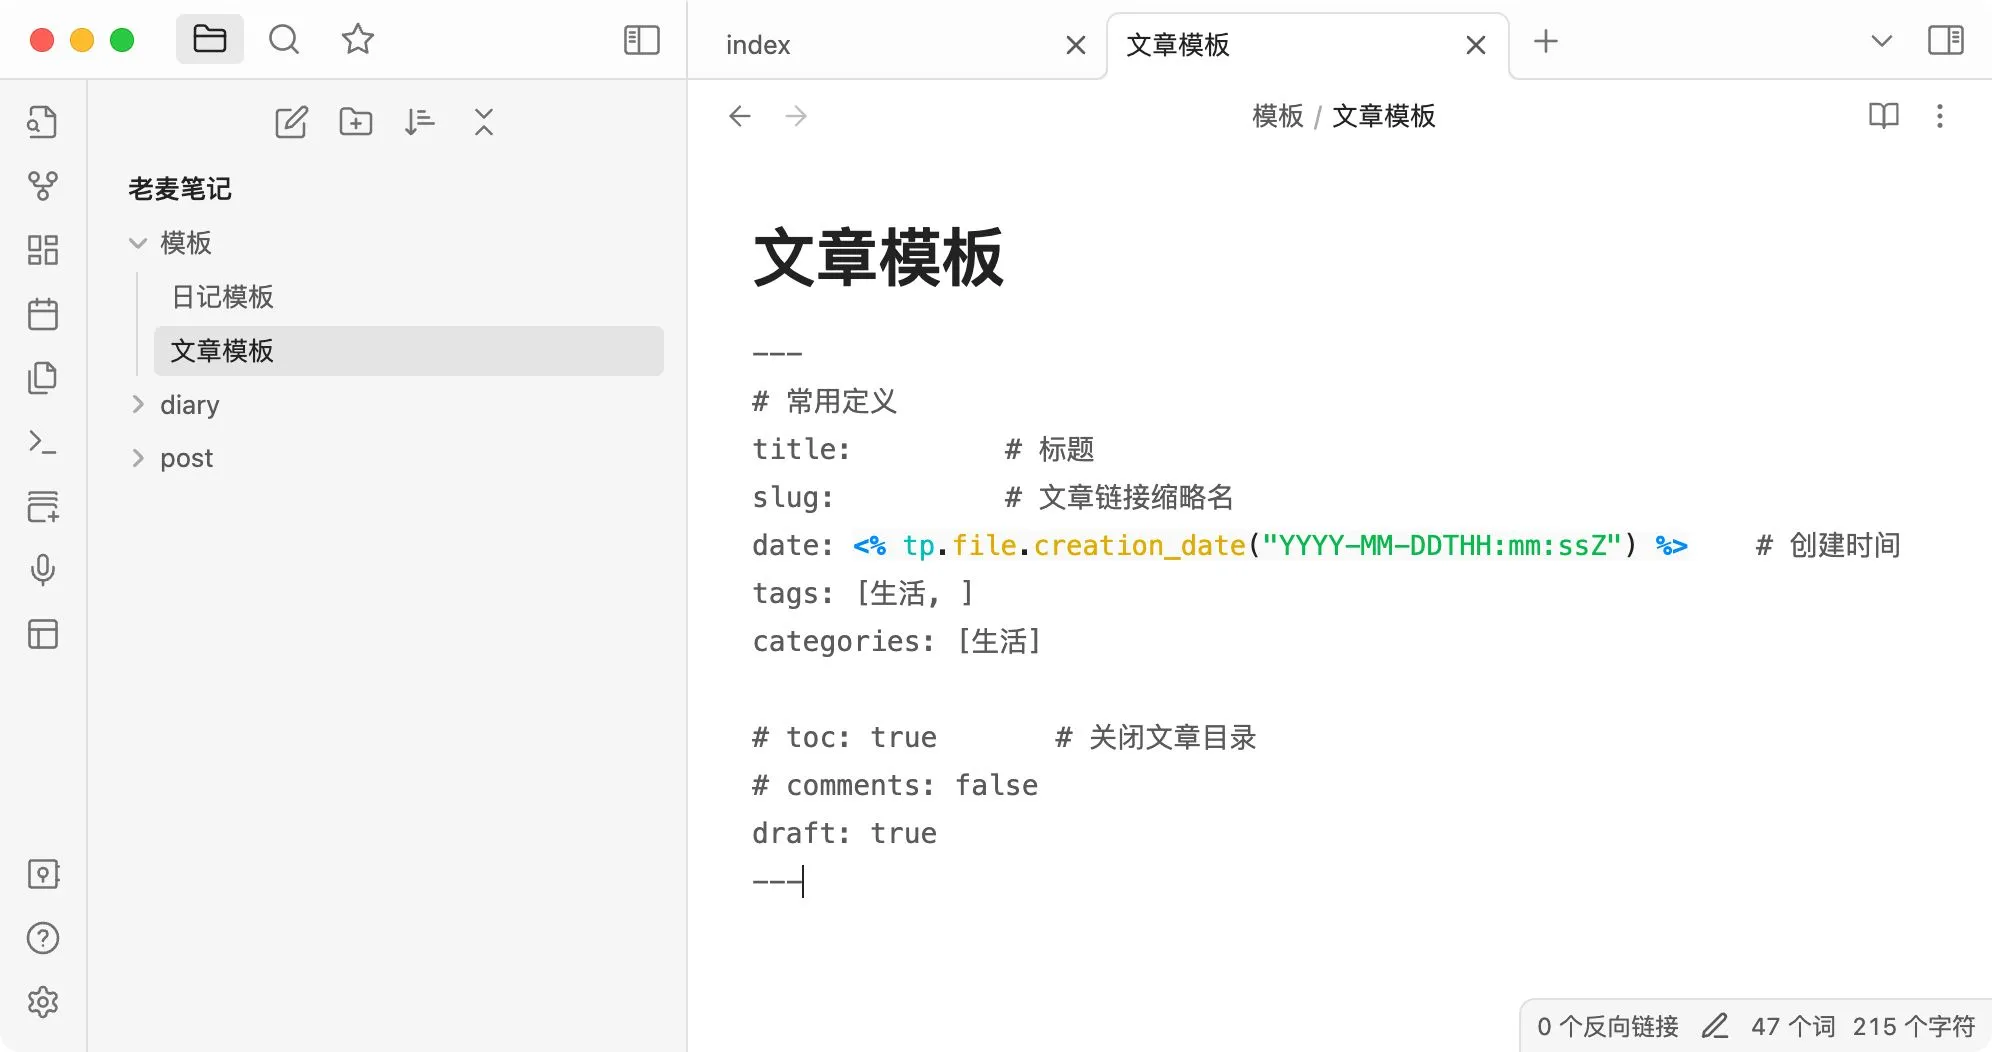Switch to the 文章模板 tab
The image size is (1992, 1052).
(x=1178, y=45)
